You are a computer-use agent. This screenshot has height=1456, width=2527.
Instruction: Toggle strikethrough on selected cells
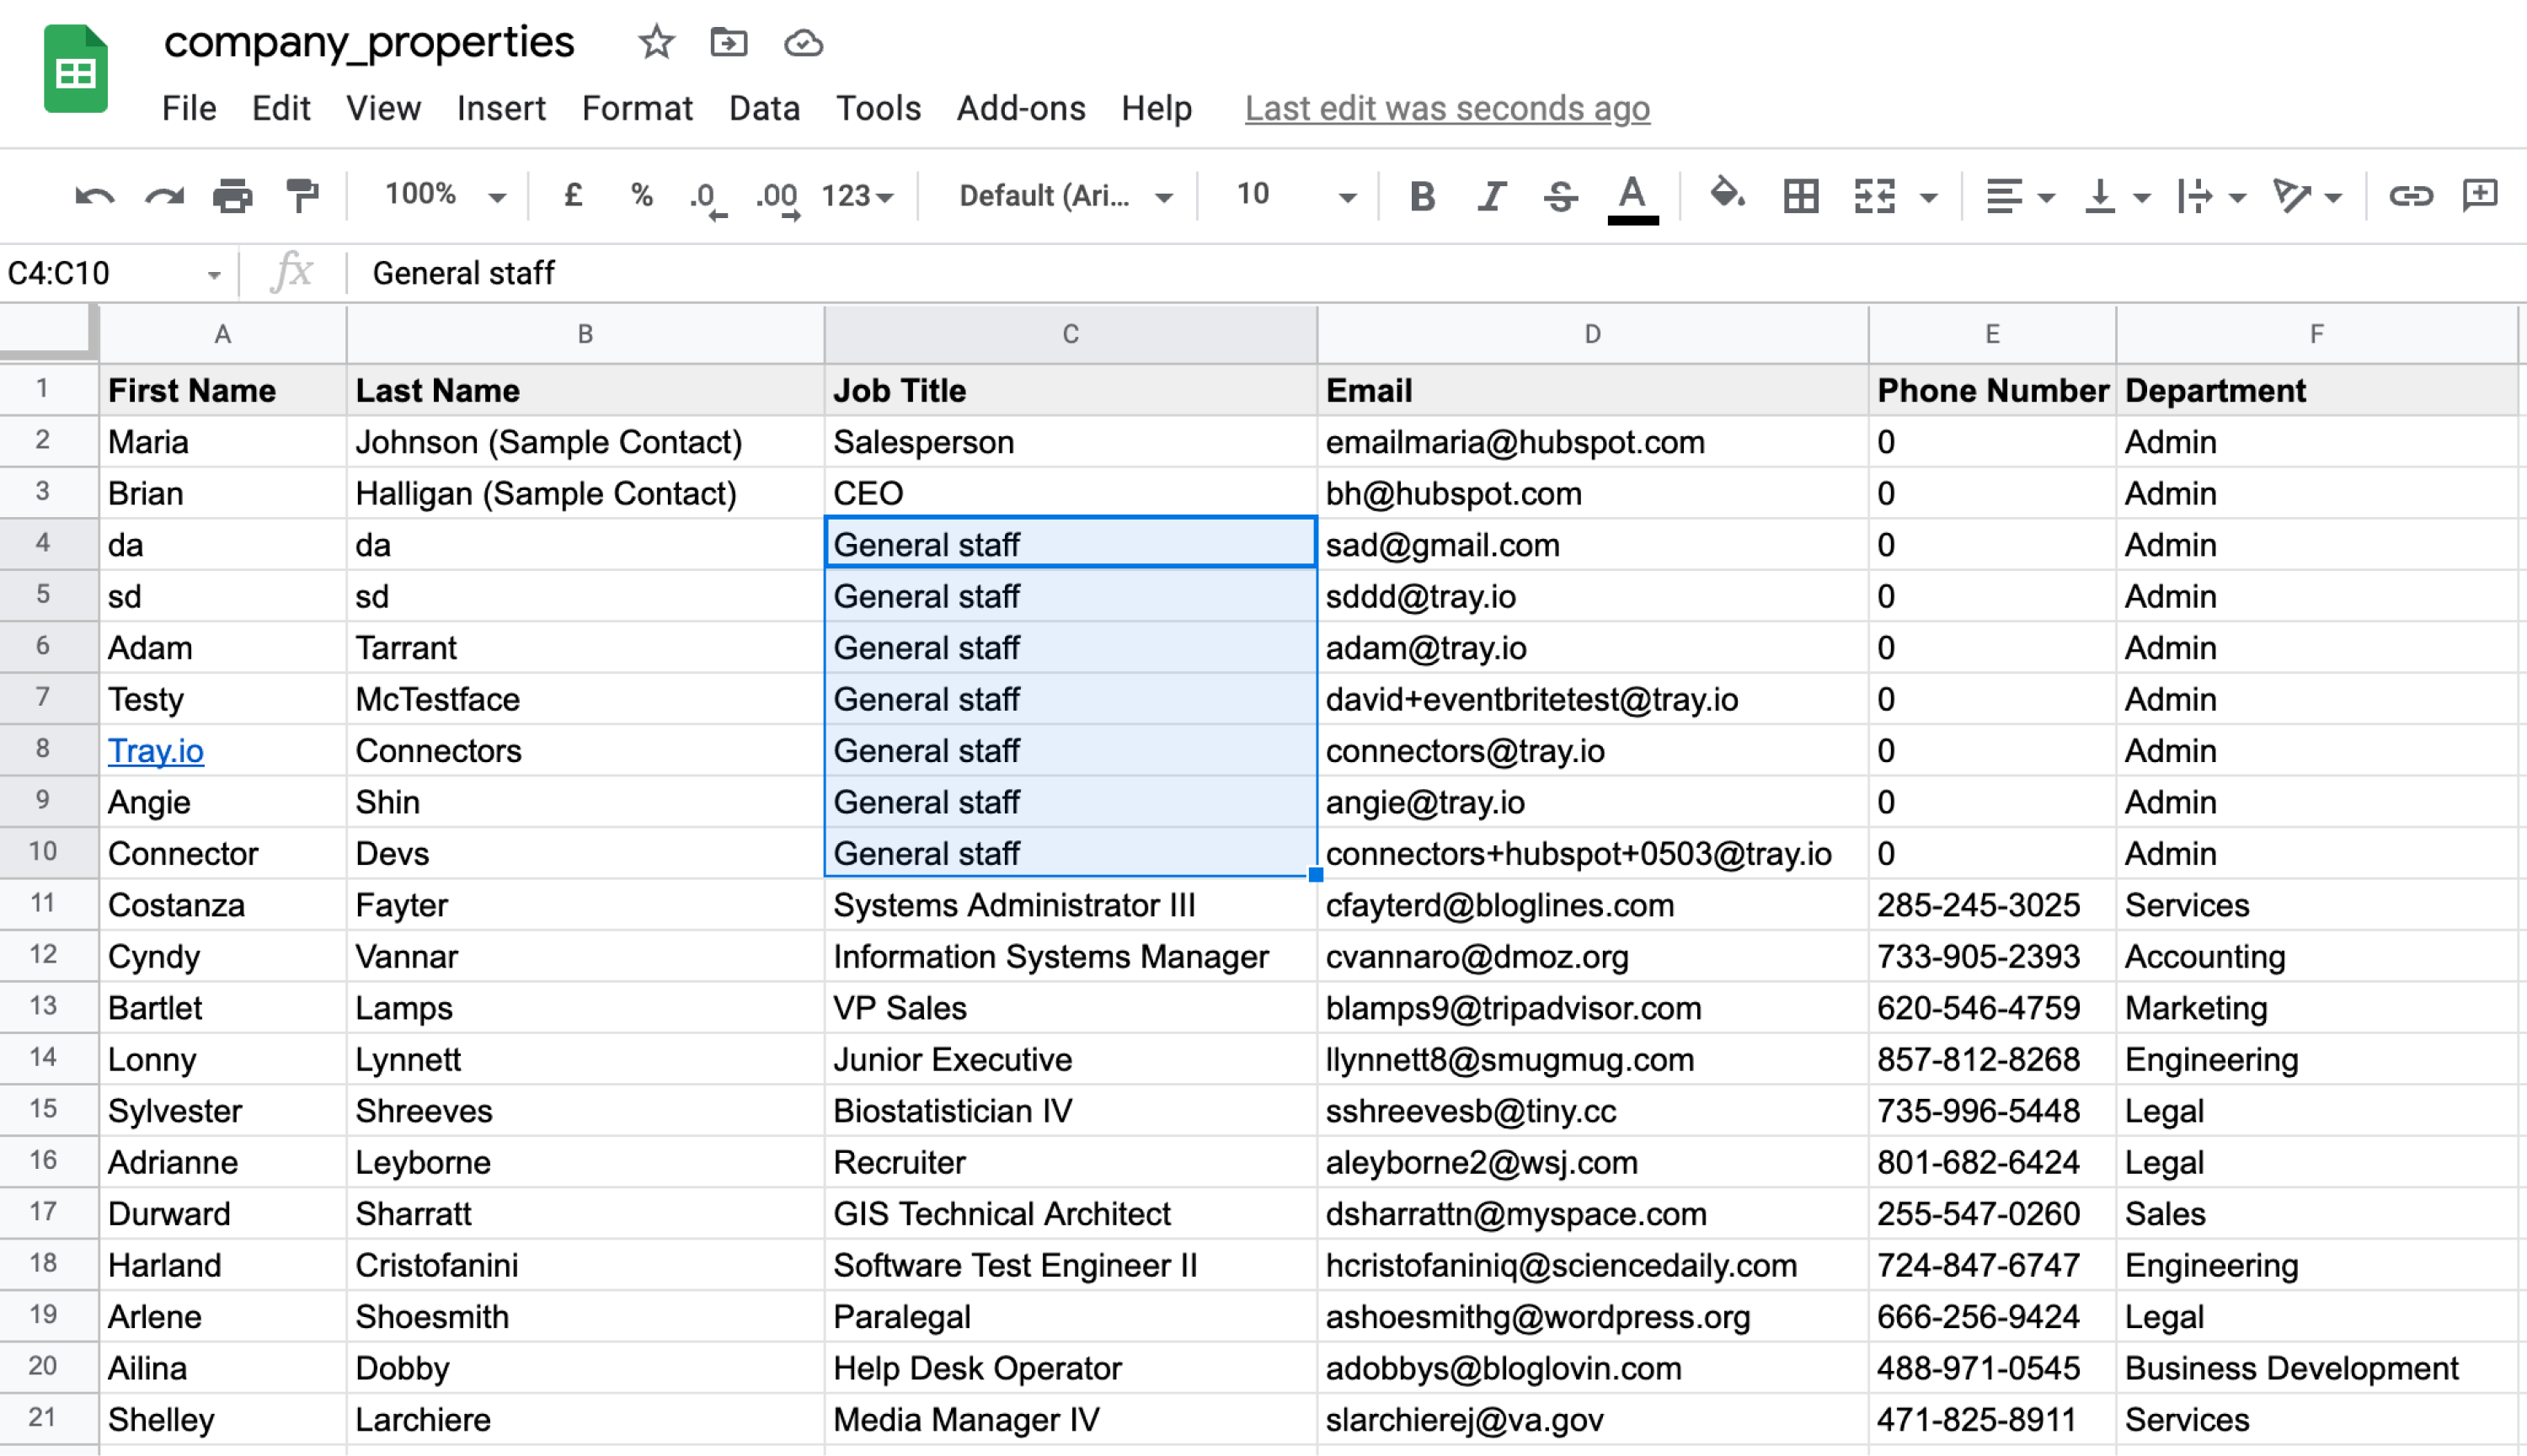point(1560,196)
